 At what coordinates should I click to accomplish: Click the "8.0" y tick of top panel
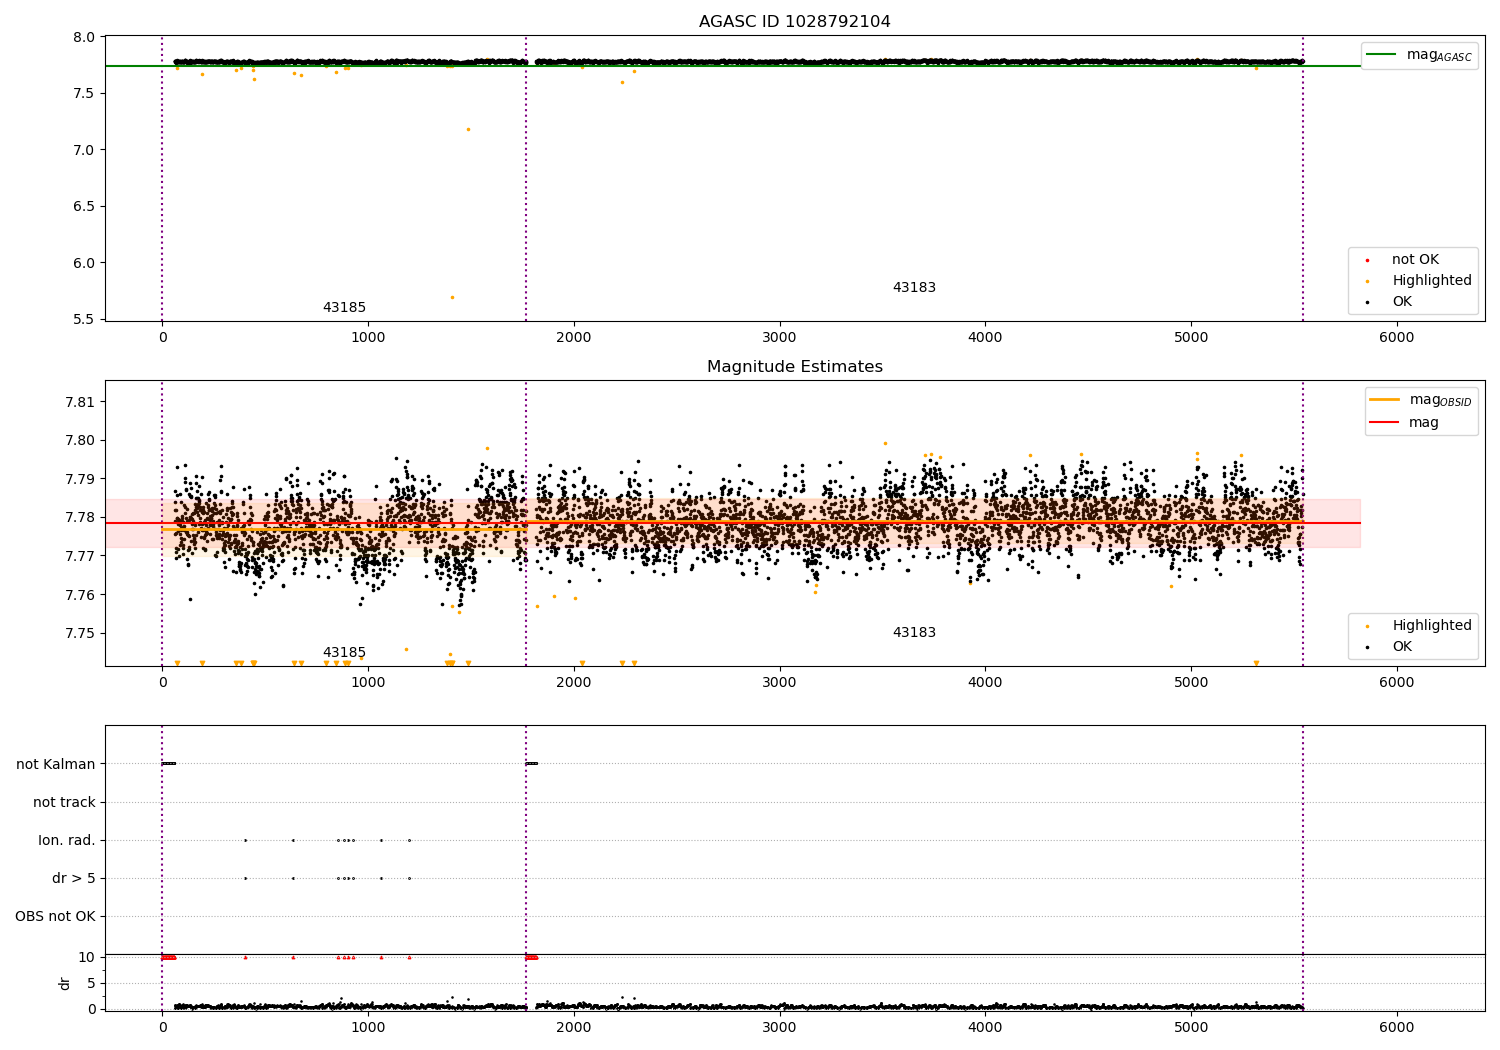(x=84, y=38)
